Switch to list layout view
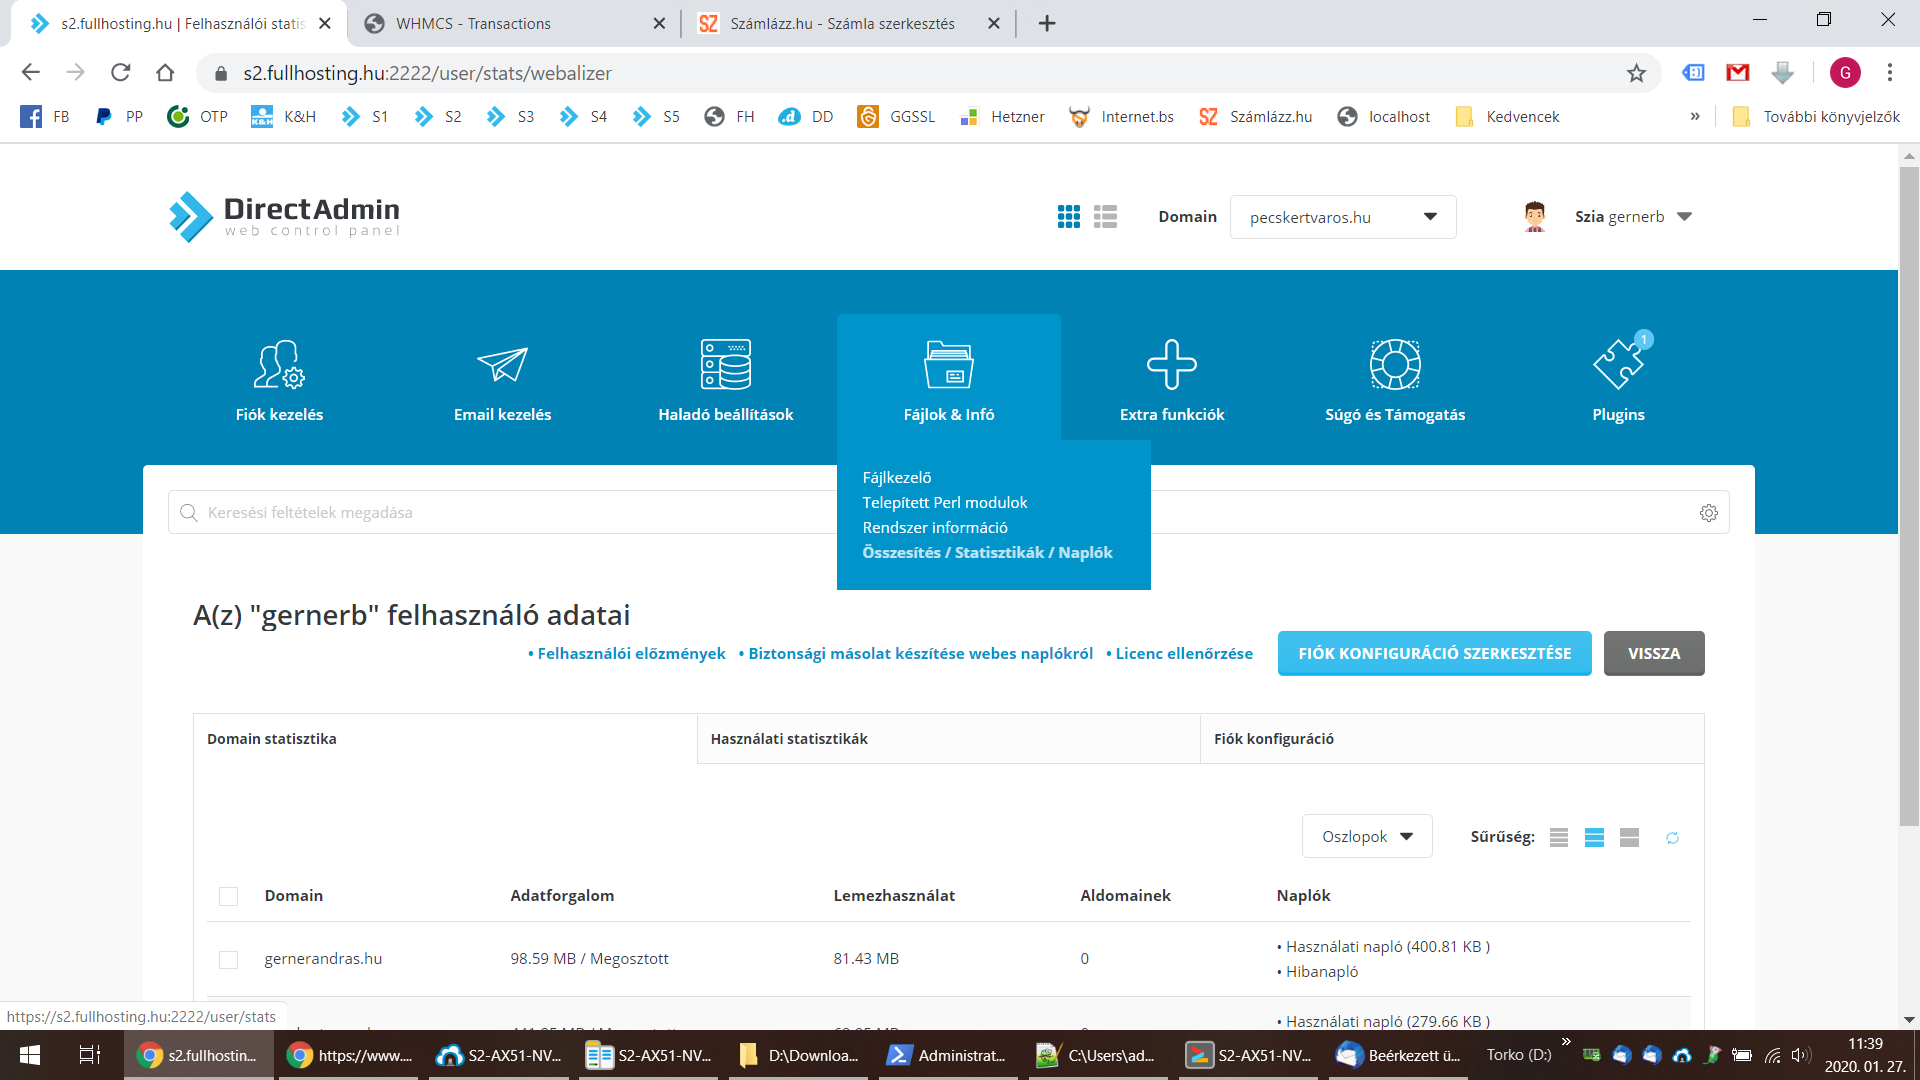This screenshot has width=1920, height=1080. pos(1105,217)
